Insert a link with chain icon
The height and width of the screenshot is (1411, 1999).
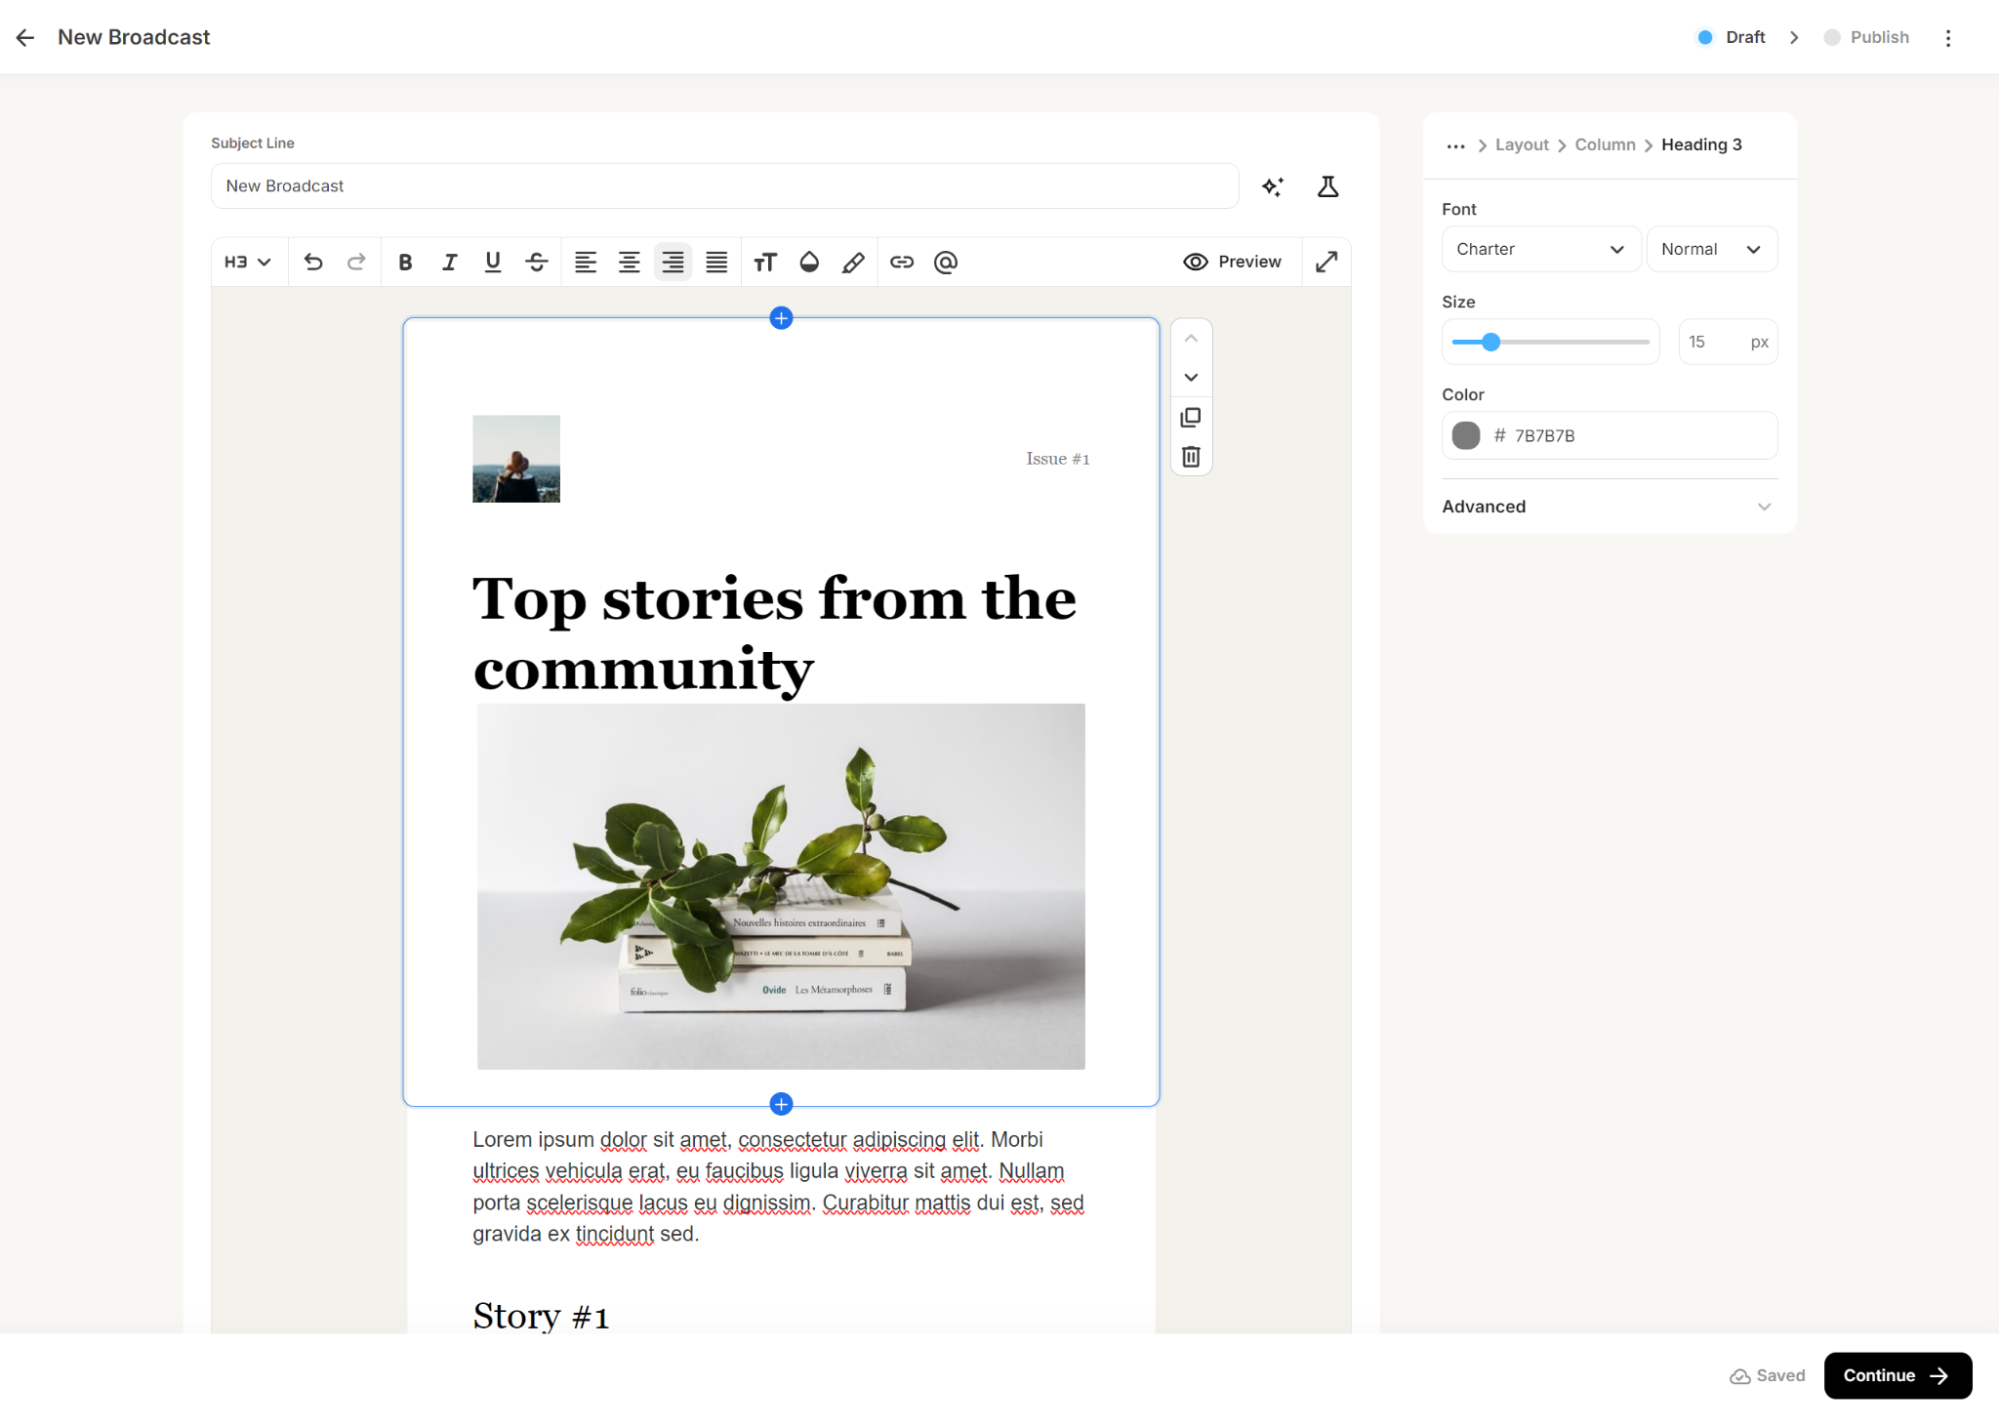click(x=901, y=262)
